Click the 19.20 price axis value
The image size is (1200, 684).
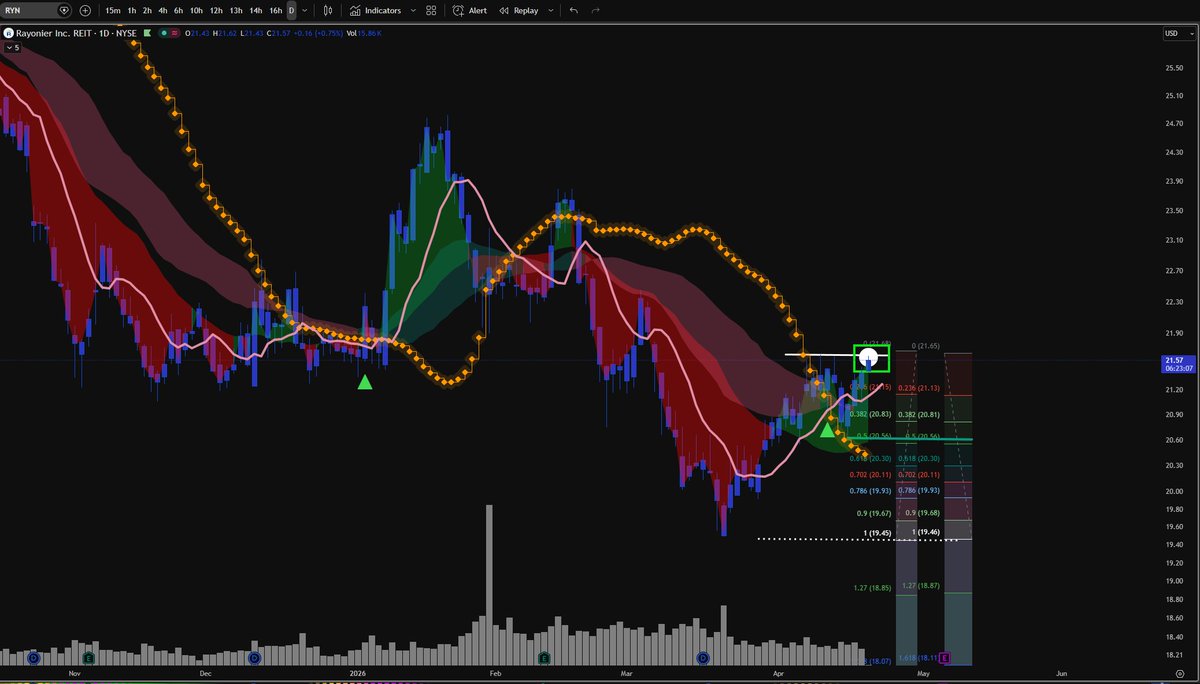[1173, 563]
